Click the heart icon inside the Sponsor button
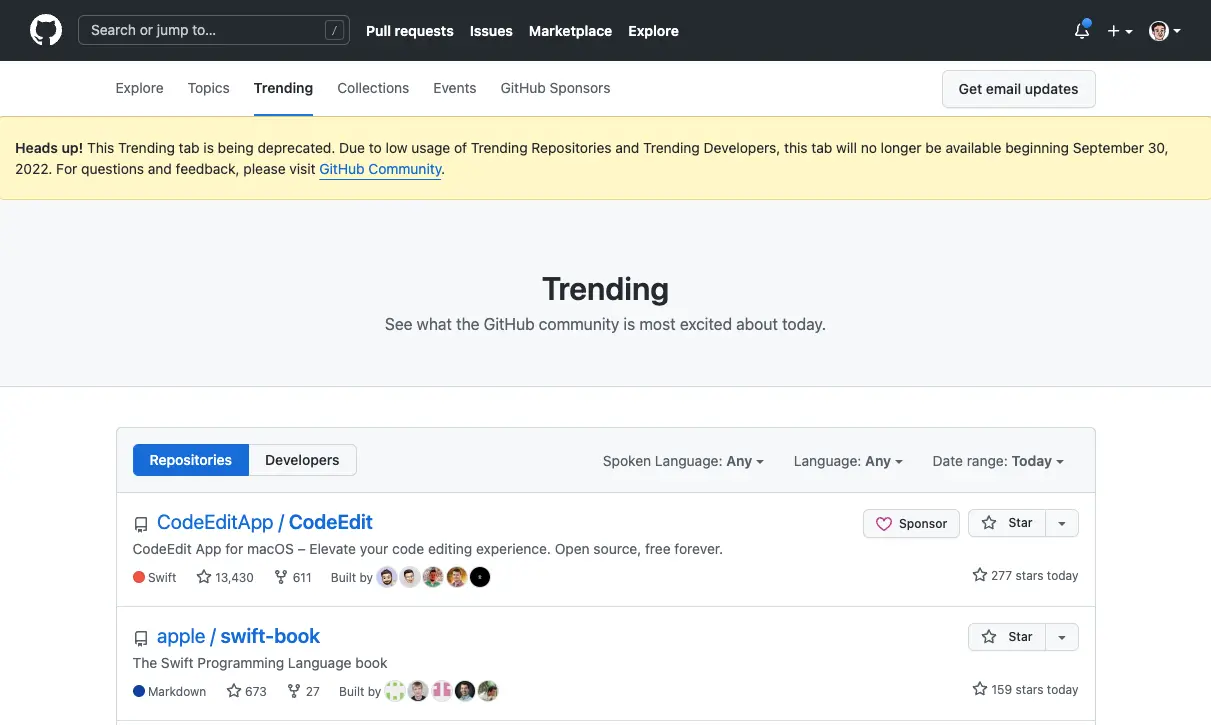 coord(885,523)
